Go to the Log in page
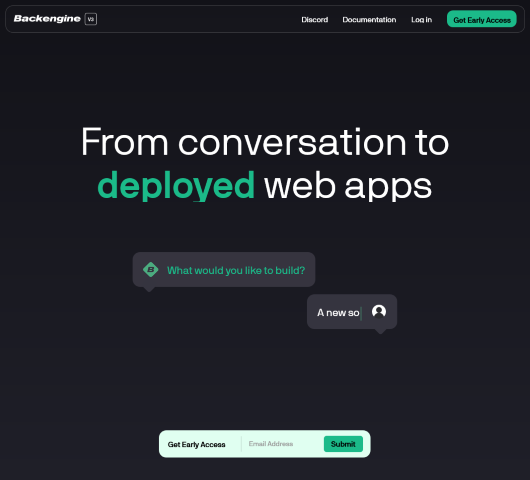Screen dimensions: 530x480 point(421,20)
